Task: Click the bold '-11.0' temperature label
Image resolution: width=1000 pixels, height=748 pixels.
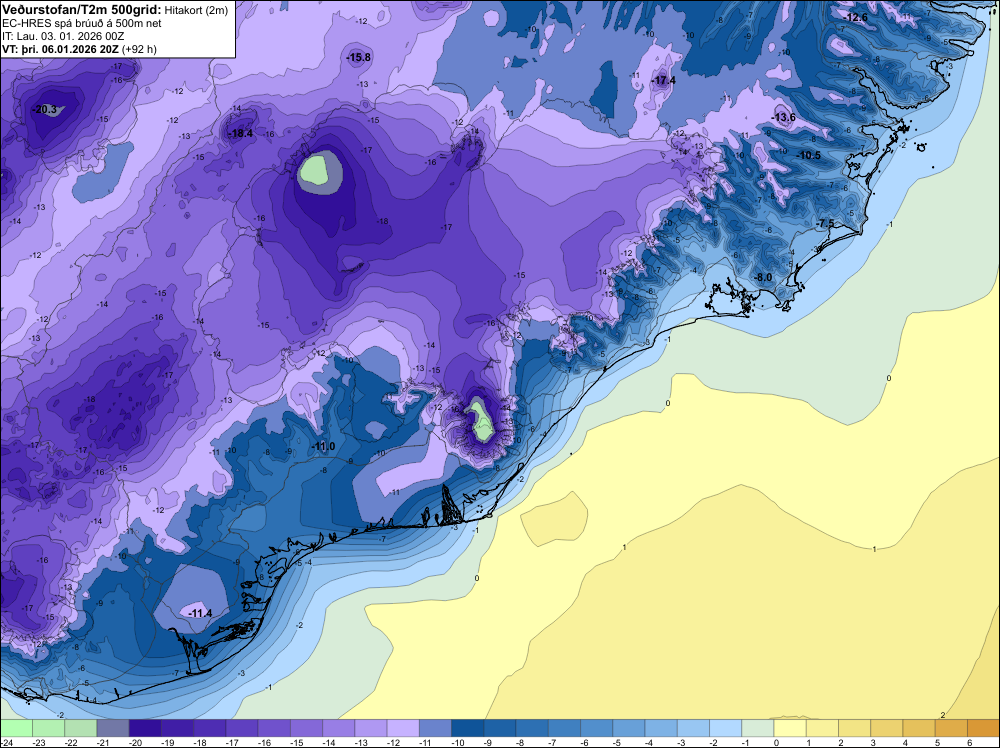Action: click(323, 446)
